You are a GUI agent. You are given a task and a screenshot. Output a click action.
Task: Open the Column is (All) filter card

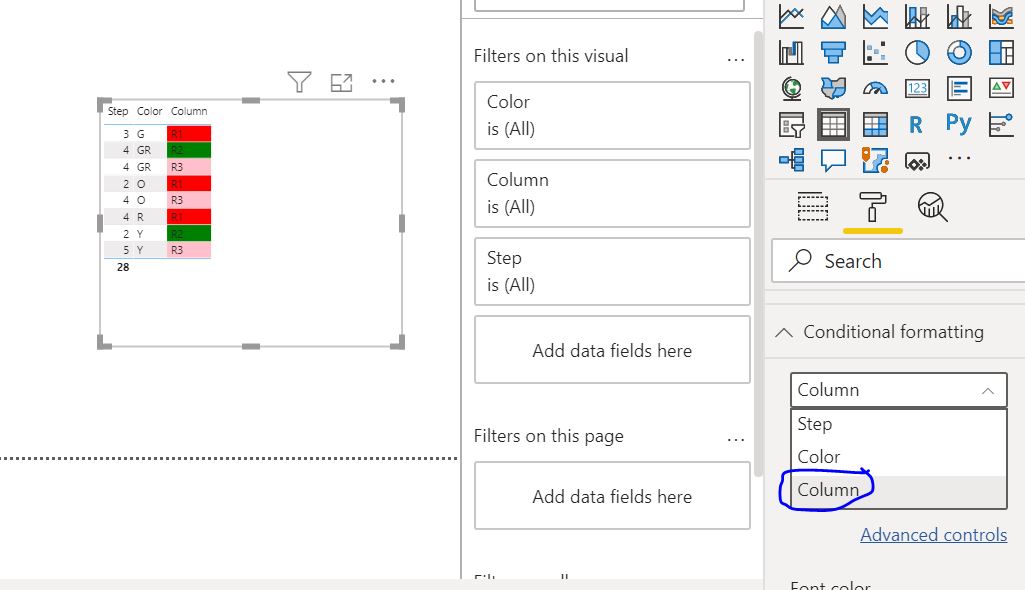click(612, 193)
